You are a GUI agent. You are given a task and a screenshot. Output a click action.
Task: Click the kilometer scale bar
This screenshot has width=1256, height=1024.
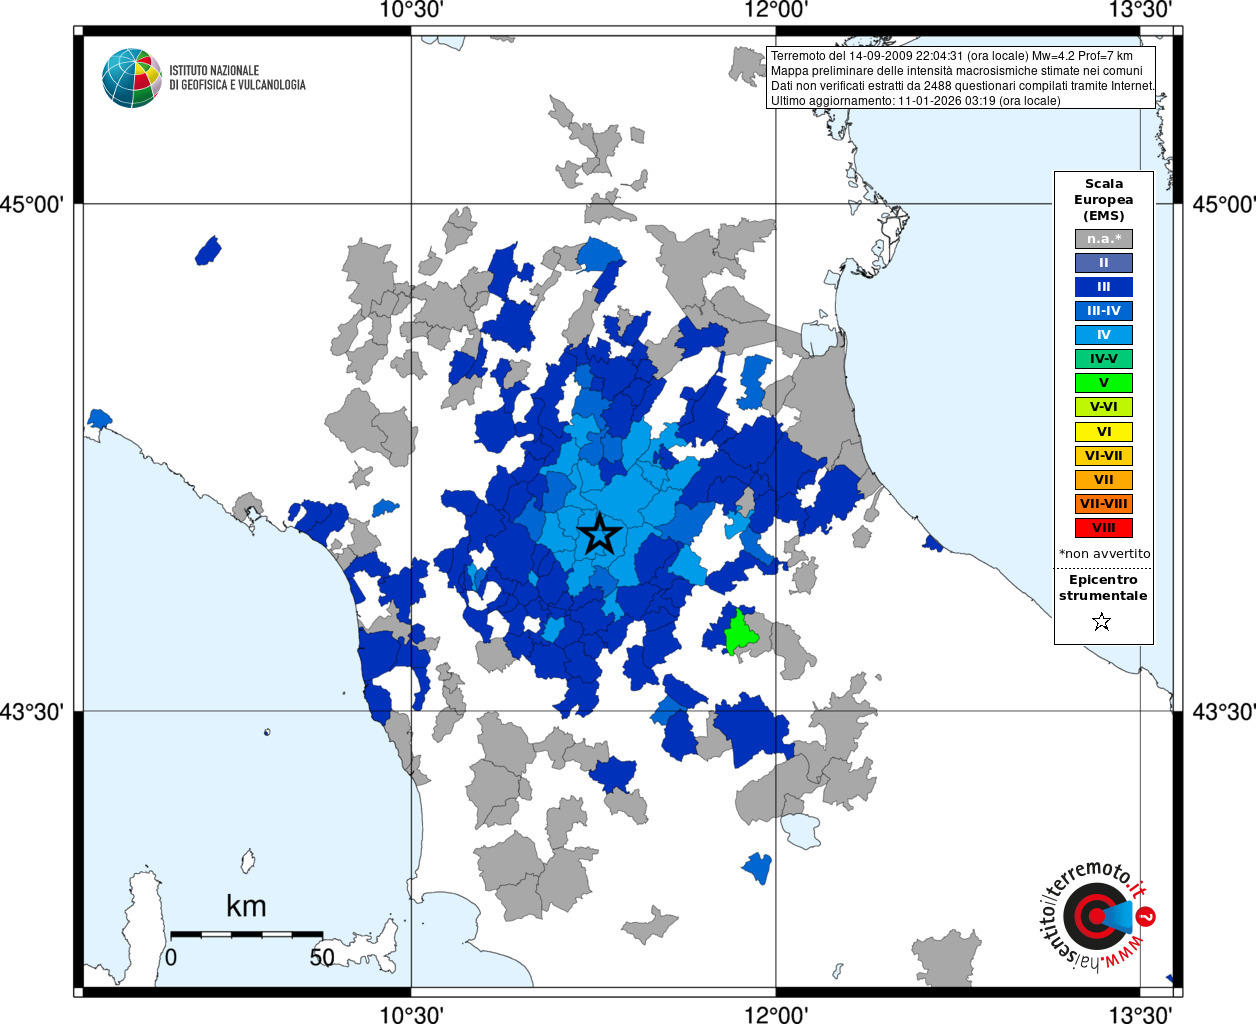coord(246,934)
